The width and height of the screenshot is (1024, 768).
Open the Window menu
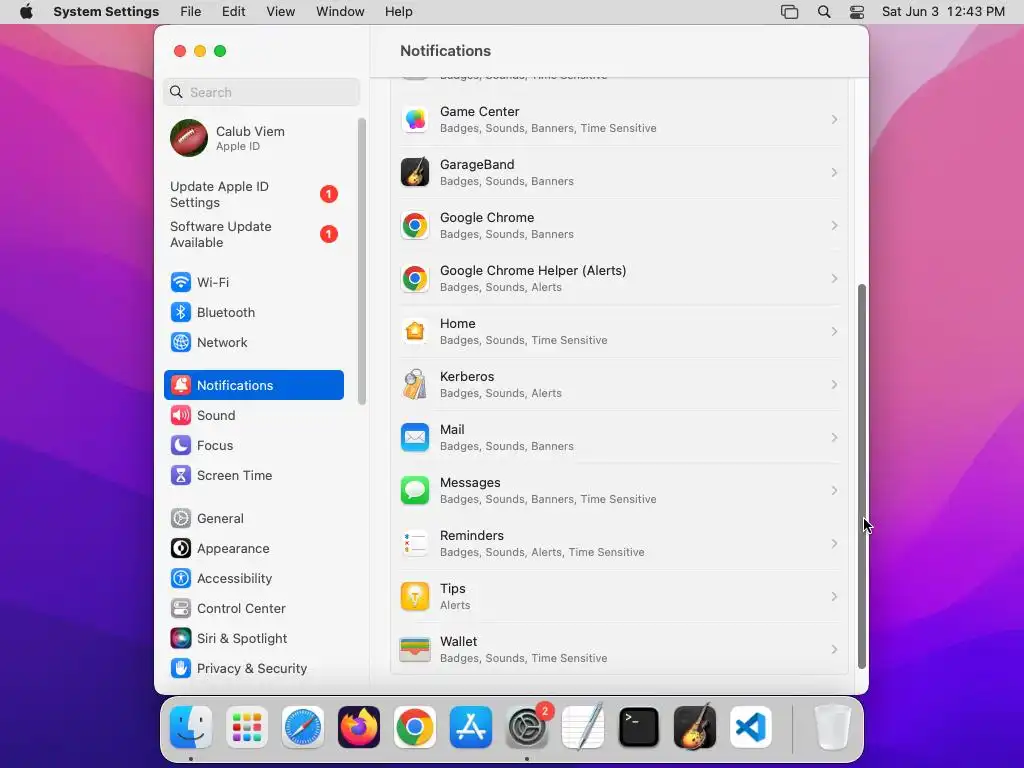coord(340,12)
